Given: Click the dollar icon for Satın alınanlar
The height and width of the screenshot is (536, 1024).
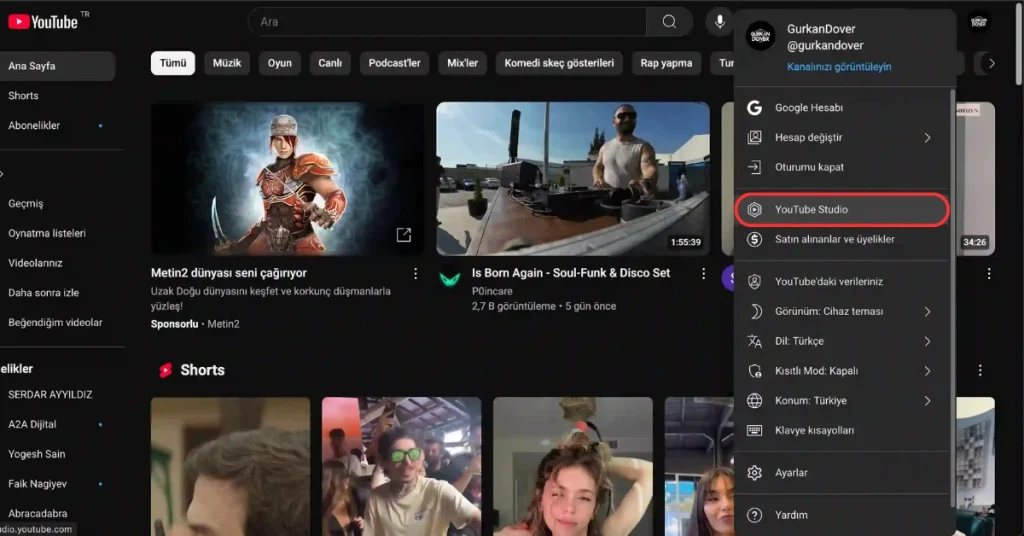Looking at the screenshot, I should tap(754, 240).
